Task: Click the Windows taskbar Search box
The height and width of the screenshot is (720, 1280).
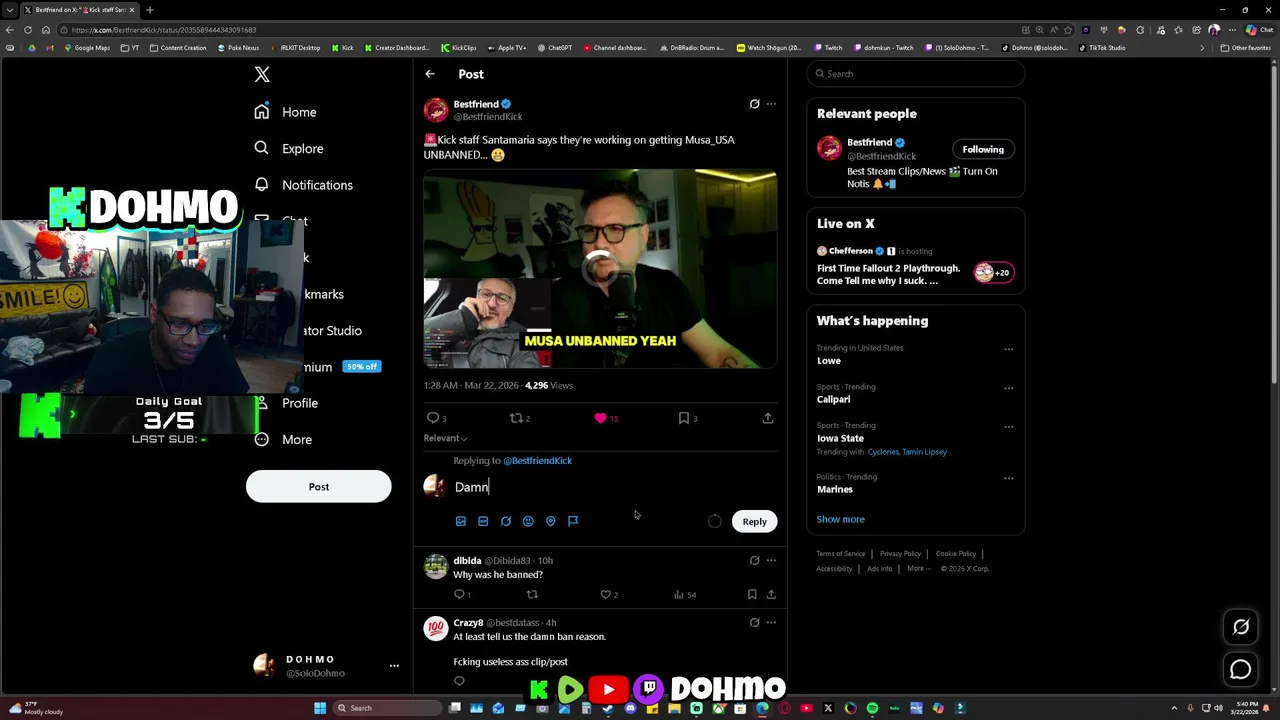Action: (x=388, y=708)
